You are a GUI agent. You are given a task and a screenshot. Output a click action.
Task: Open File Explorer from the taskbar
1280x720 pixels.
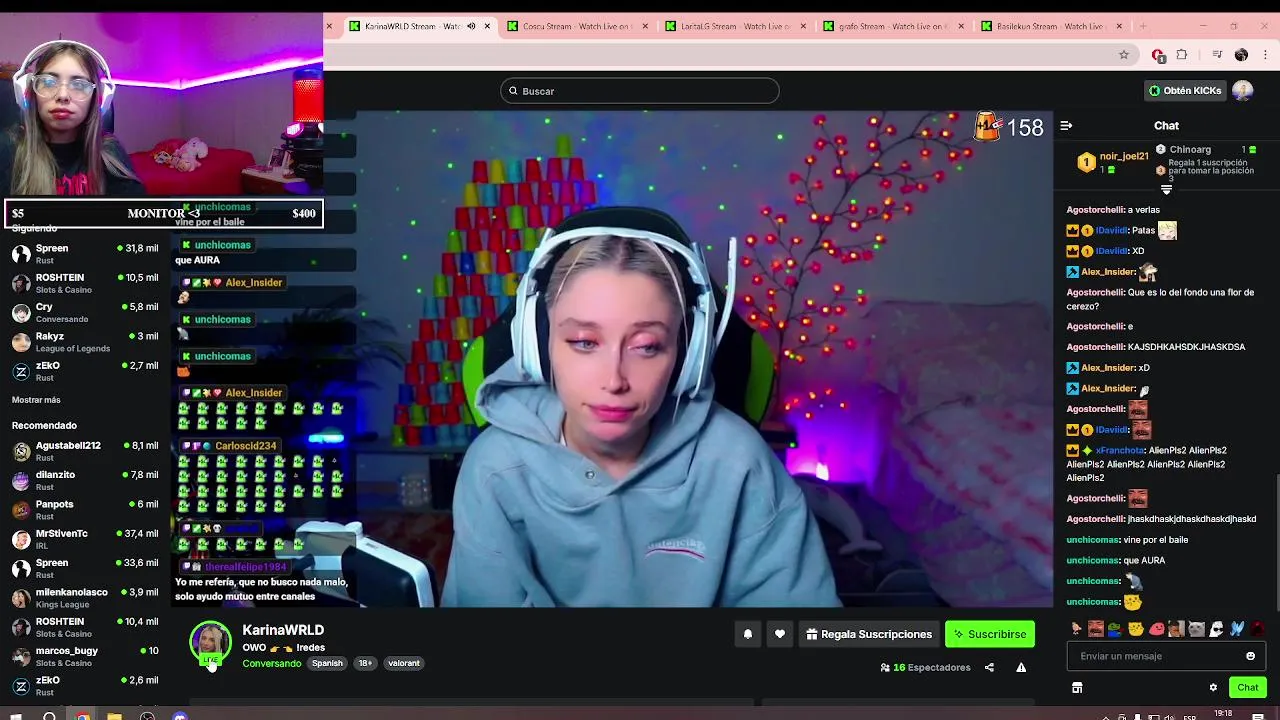114,716
